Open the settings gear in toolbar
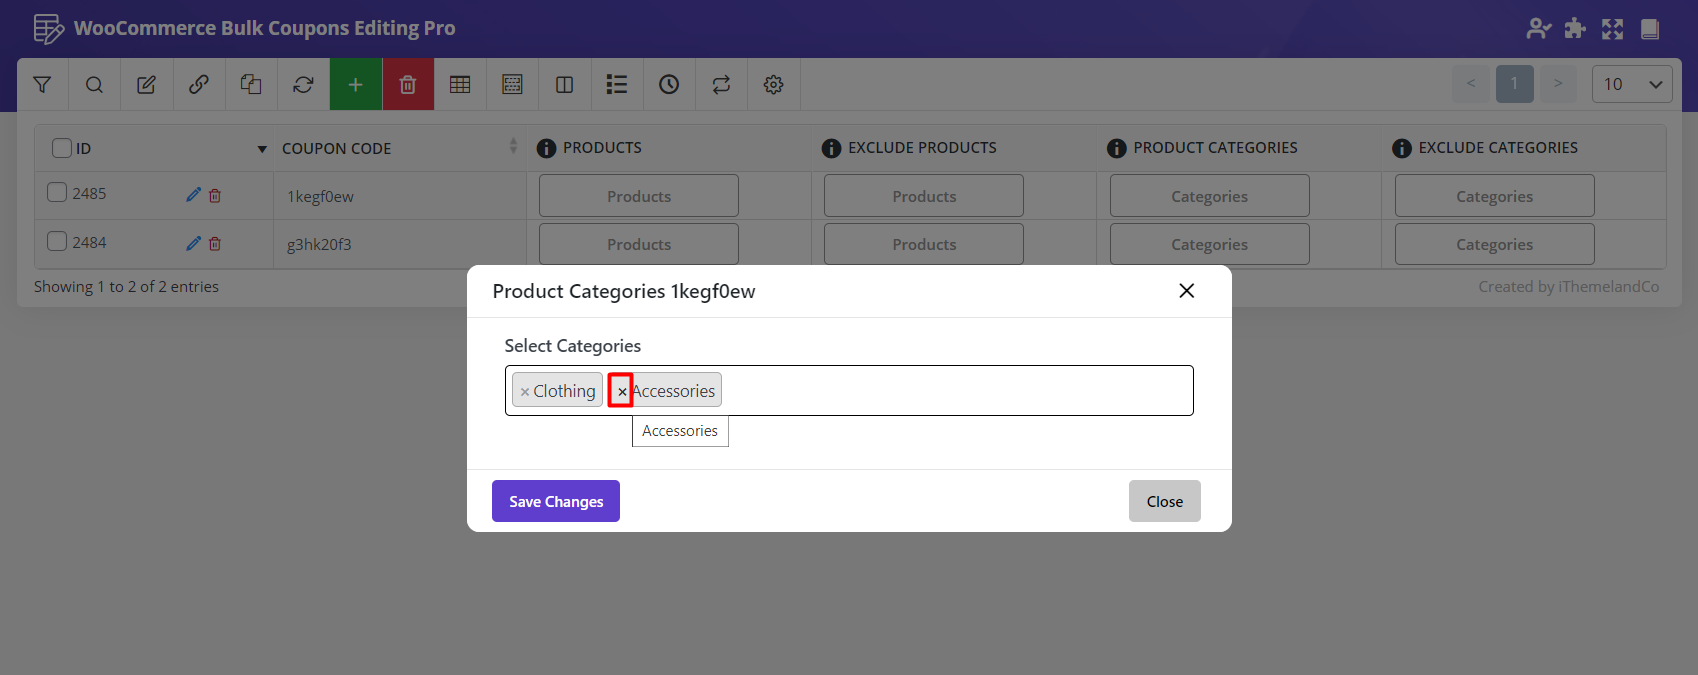Image resolution: width=1698 pixels, height=675 pixels. pos(773,85)
